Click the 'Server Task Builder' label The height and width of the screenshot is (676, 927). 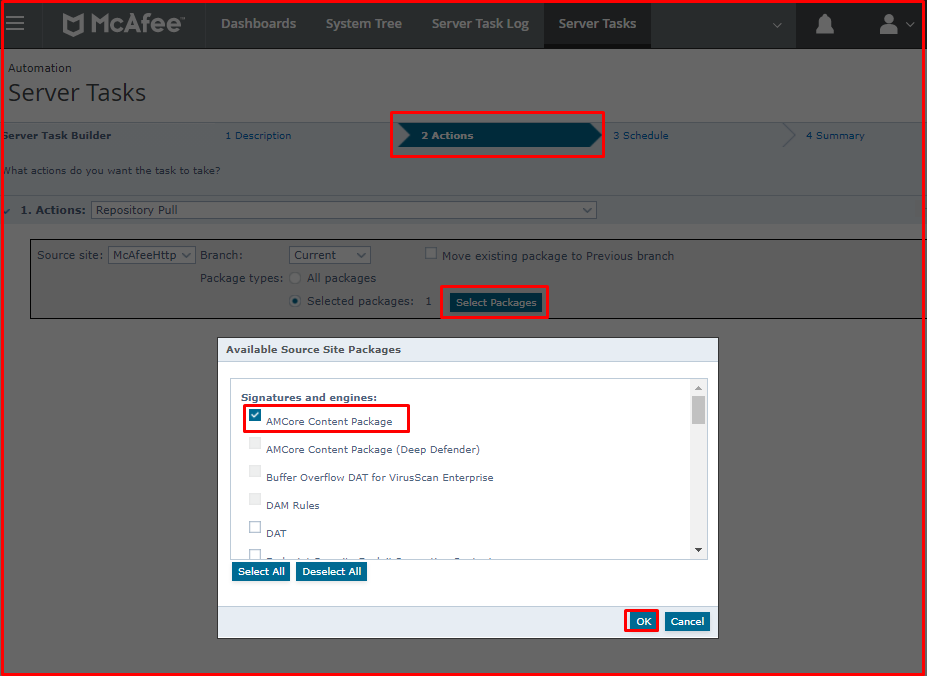coord(56,135)
